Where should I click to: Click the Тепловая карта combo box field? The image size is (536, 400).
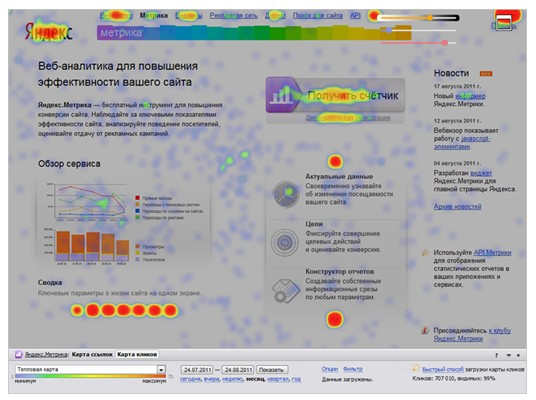pyautogui.click(x=90, y=369)
